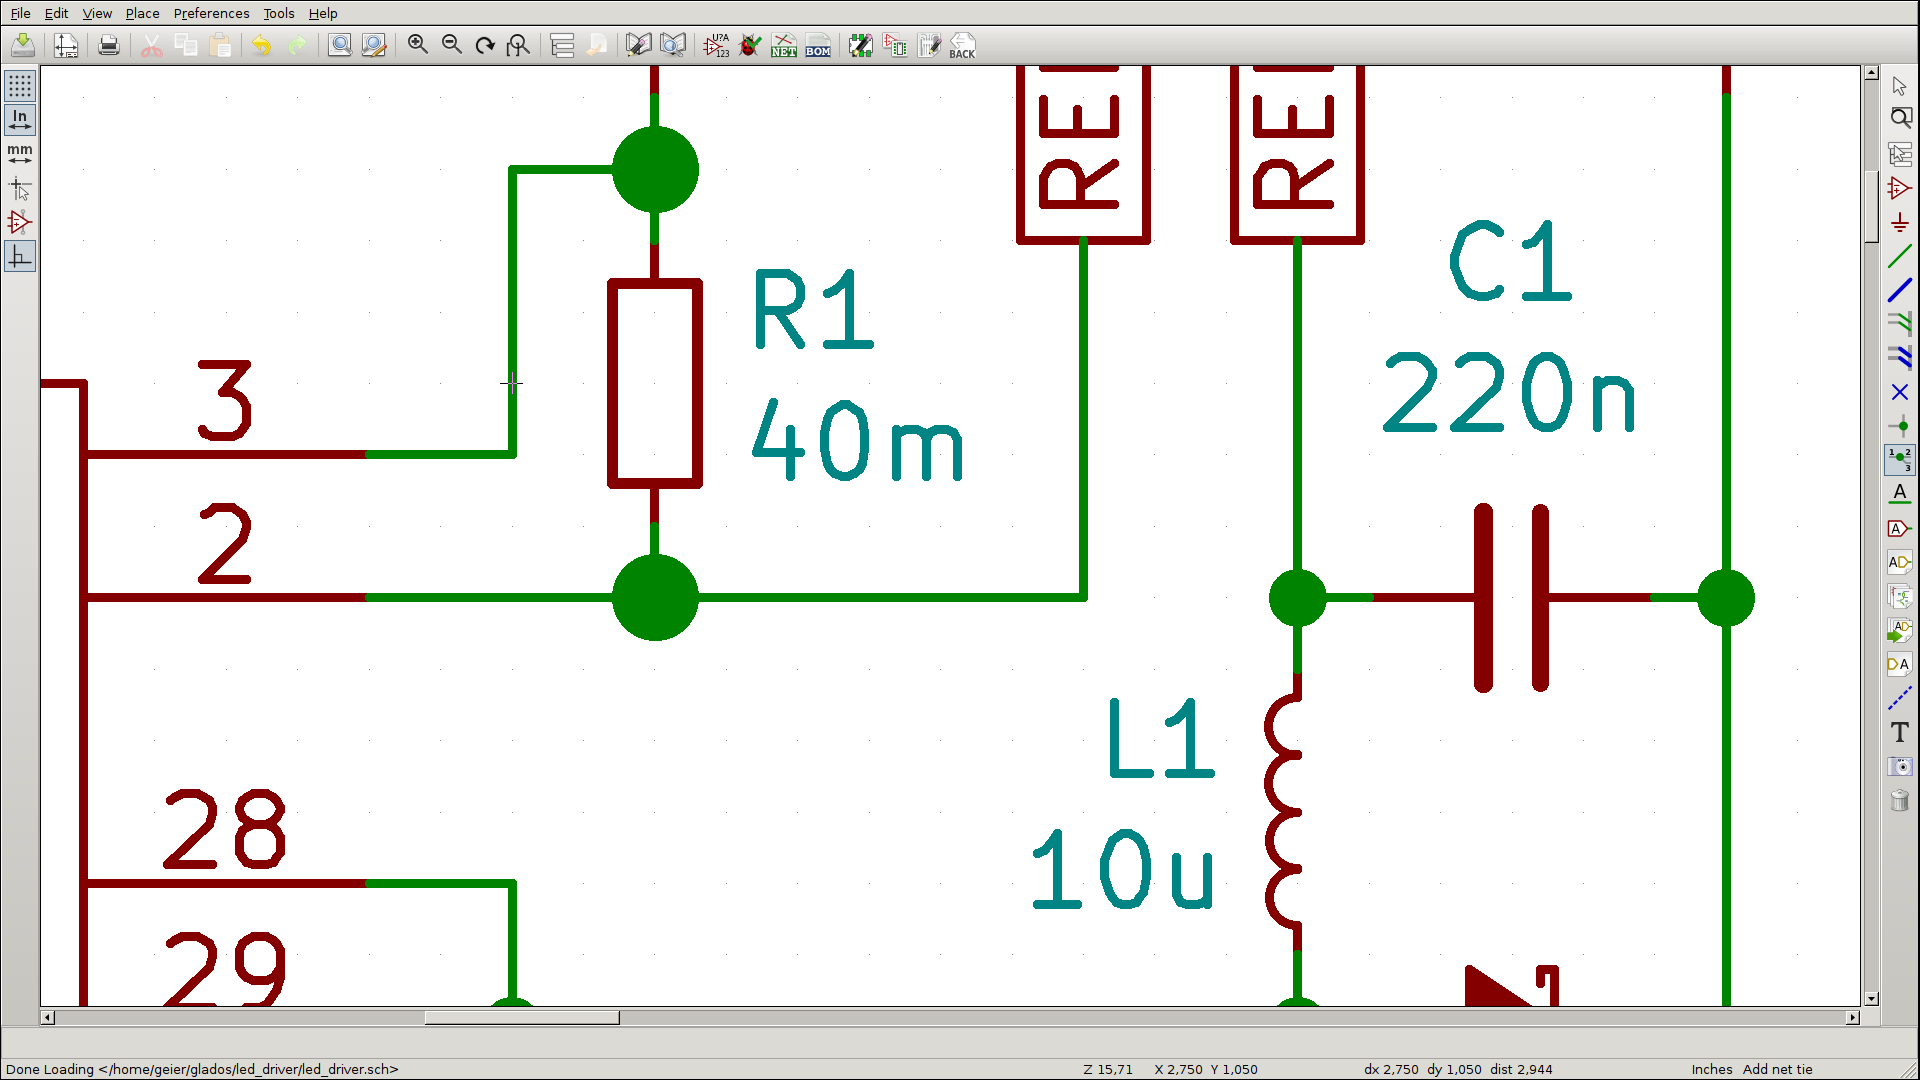Click the Annotate schematic components icon

tap(716, 45)
